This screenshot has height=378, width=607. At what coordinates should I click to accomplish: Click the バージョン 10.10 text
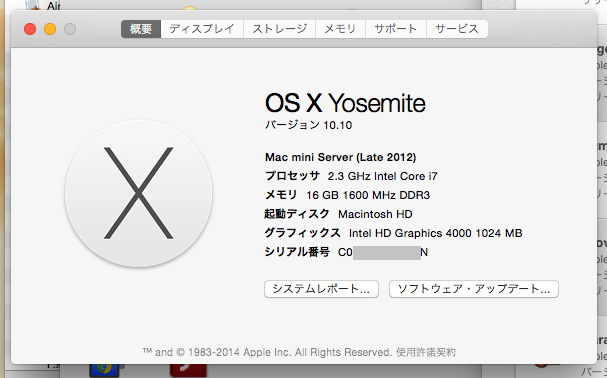tap(309, 125)
